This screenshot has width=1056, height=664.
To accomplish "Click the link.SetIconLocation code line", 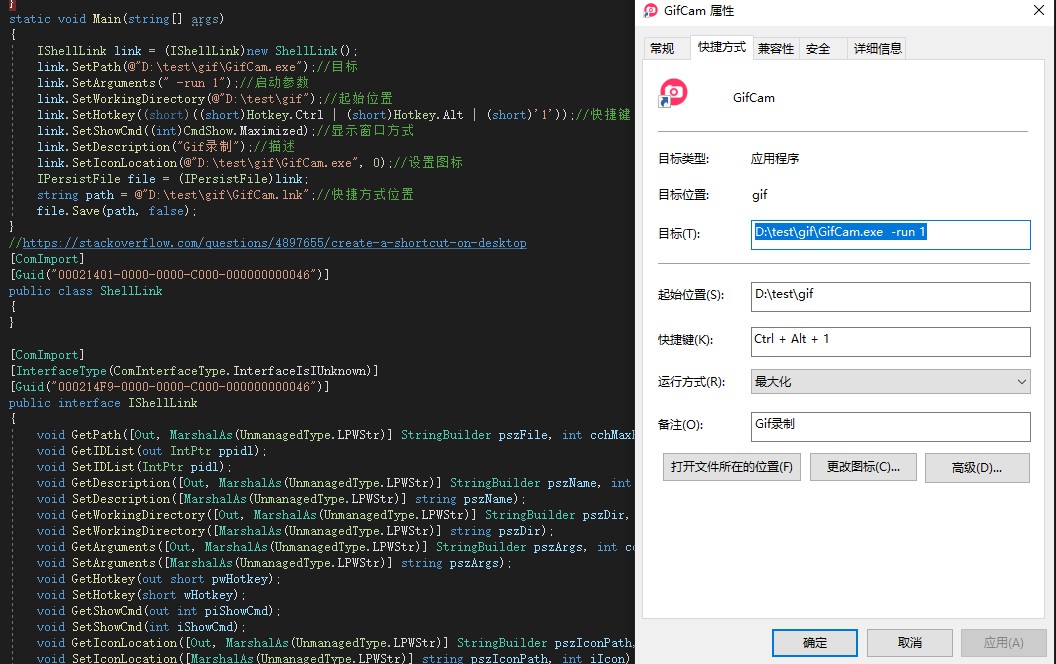I will [249, 163].
